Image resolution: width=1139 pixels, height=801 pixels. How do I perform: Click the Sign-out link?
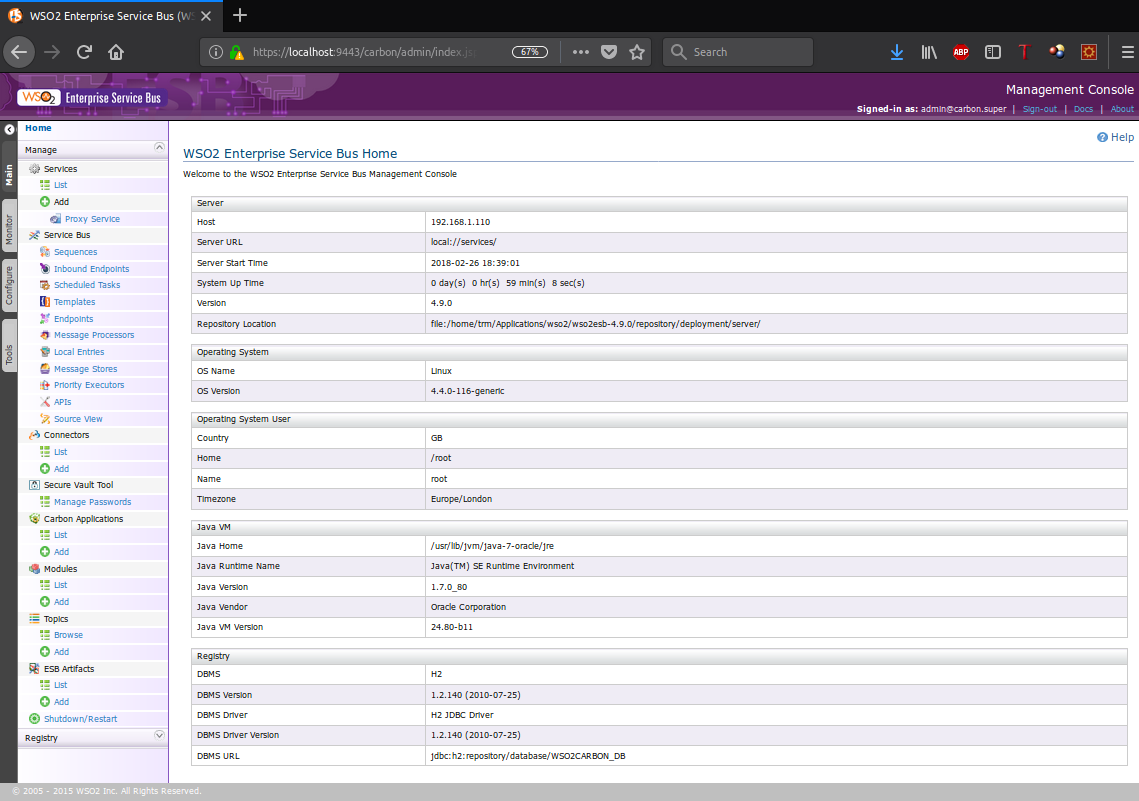point(1039,109)
